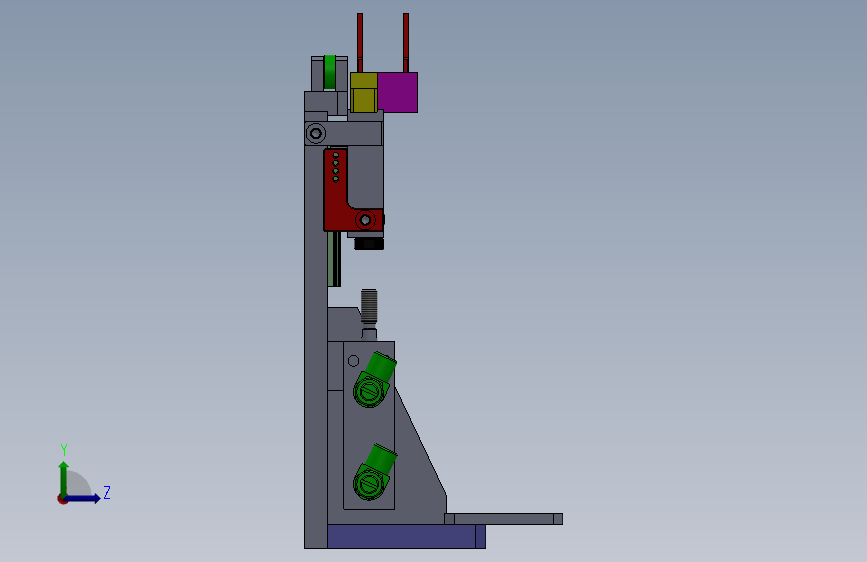Select the upper green pneumatic fitting

(x=374, y=381)
